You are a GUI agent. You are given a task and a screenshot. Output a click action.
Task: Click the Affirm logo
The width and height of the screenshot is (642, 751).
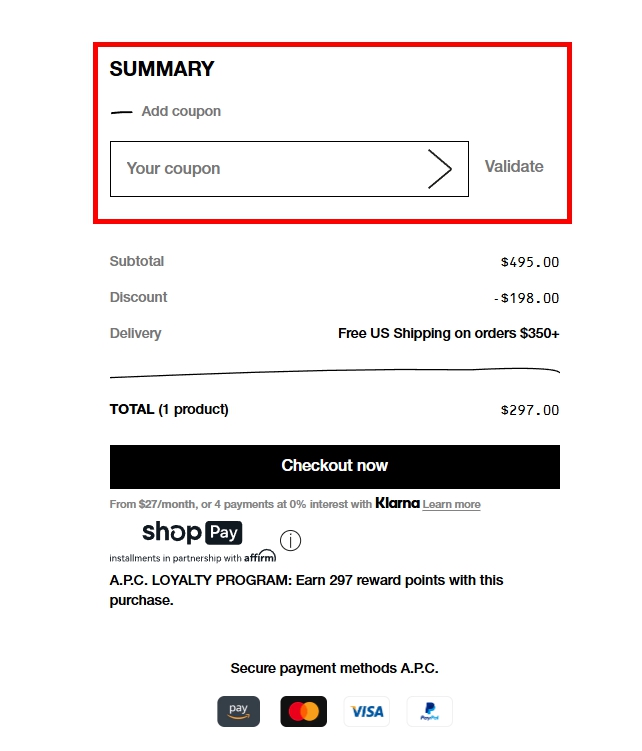[260, 557]
